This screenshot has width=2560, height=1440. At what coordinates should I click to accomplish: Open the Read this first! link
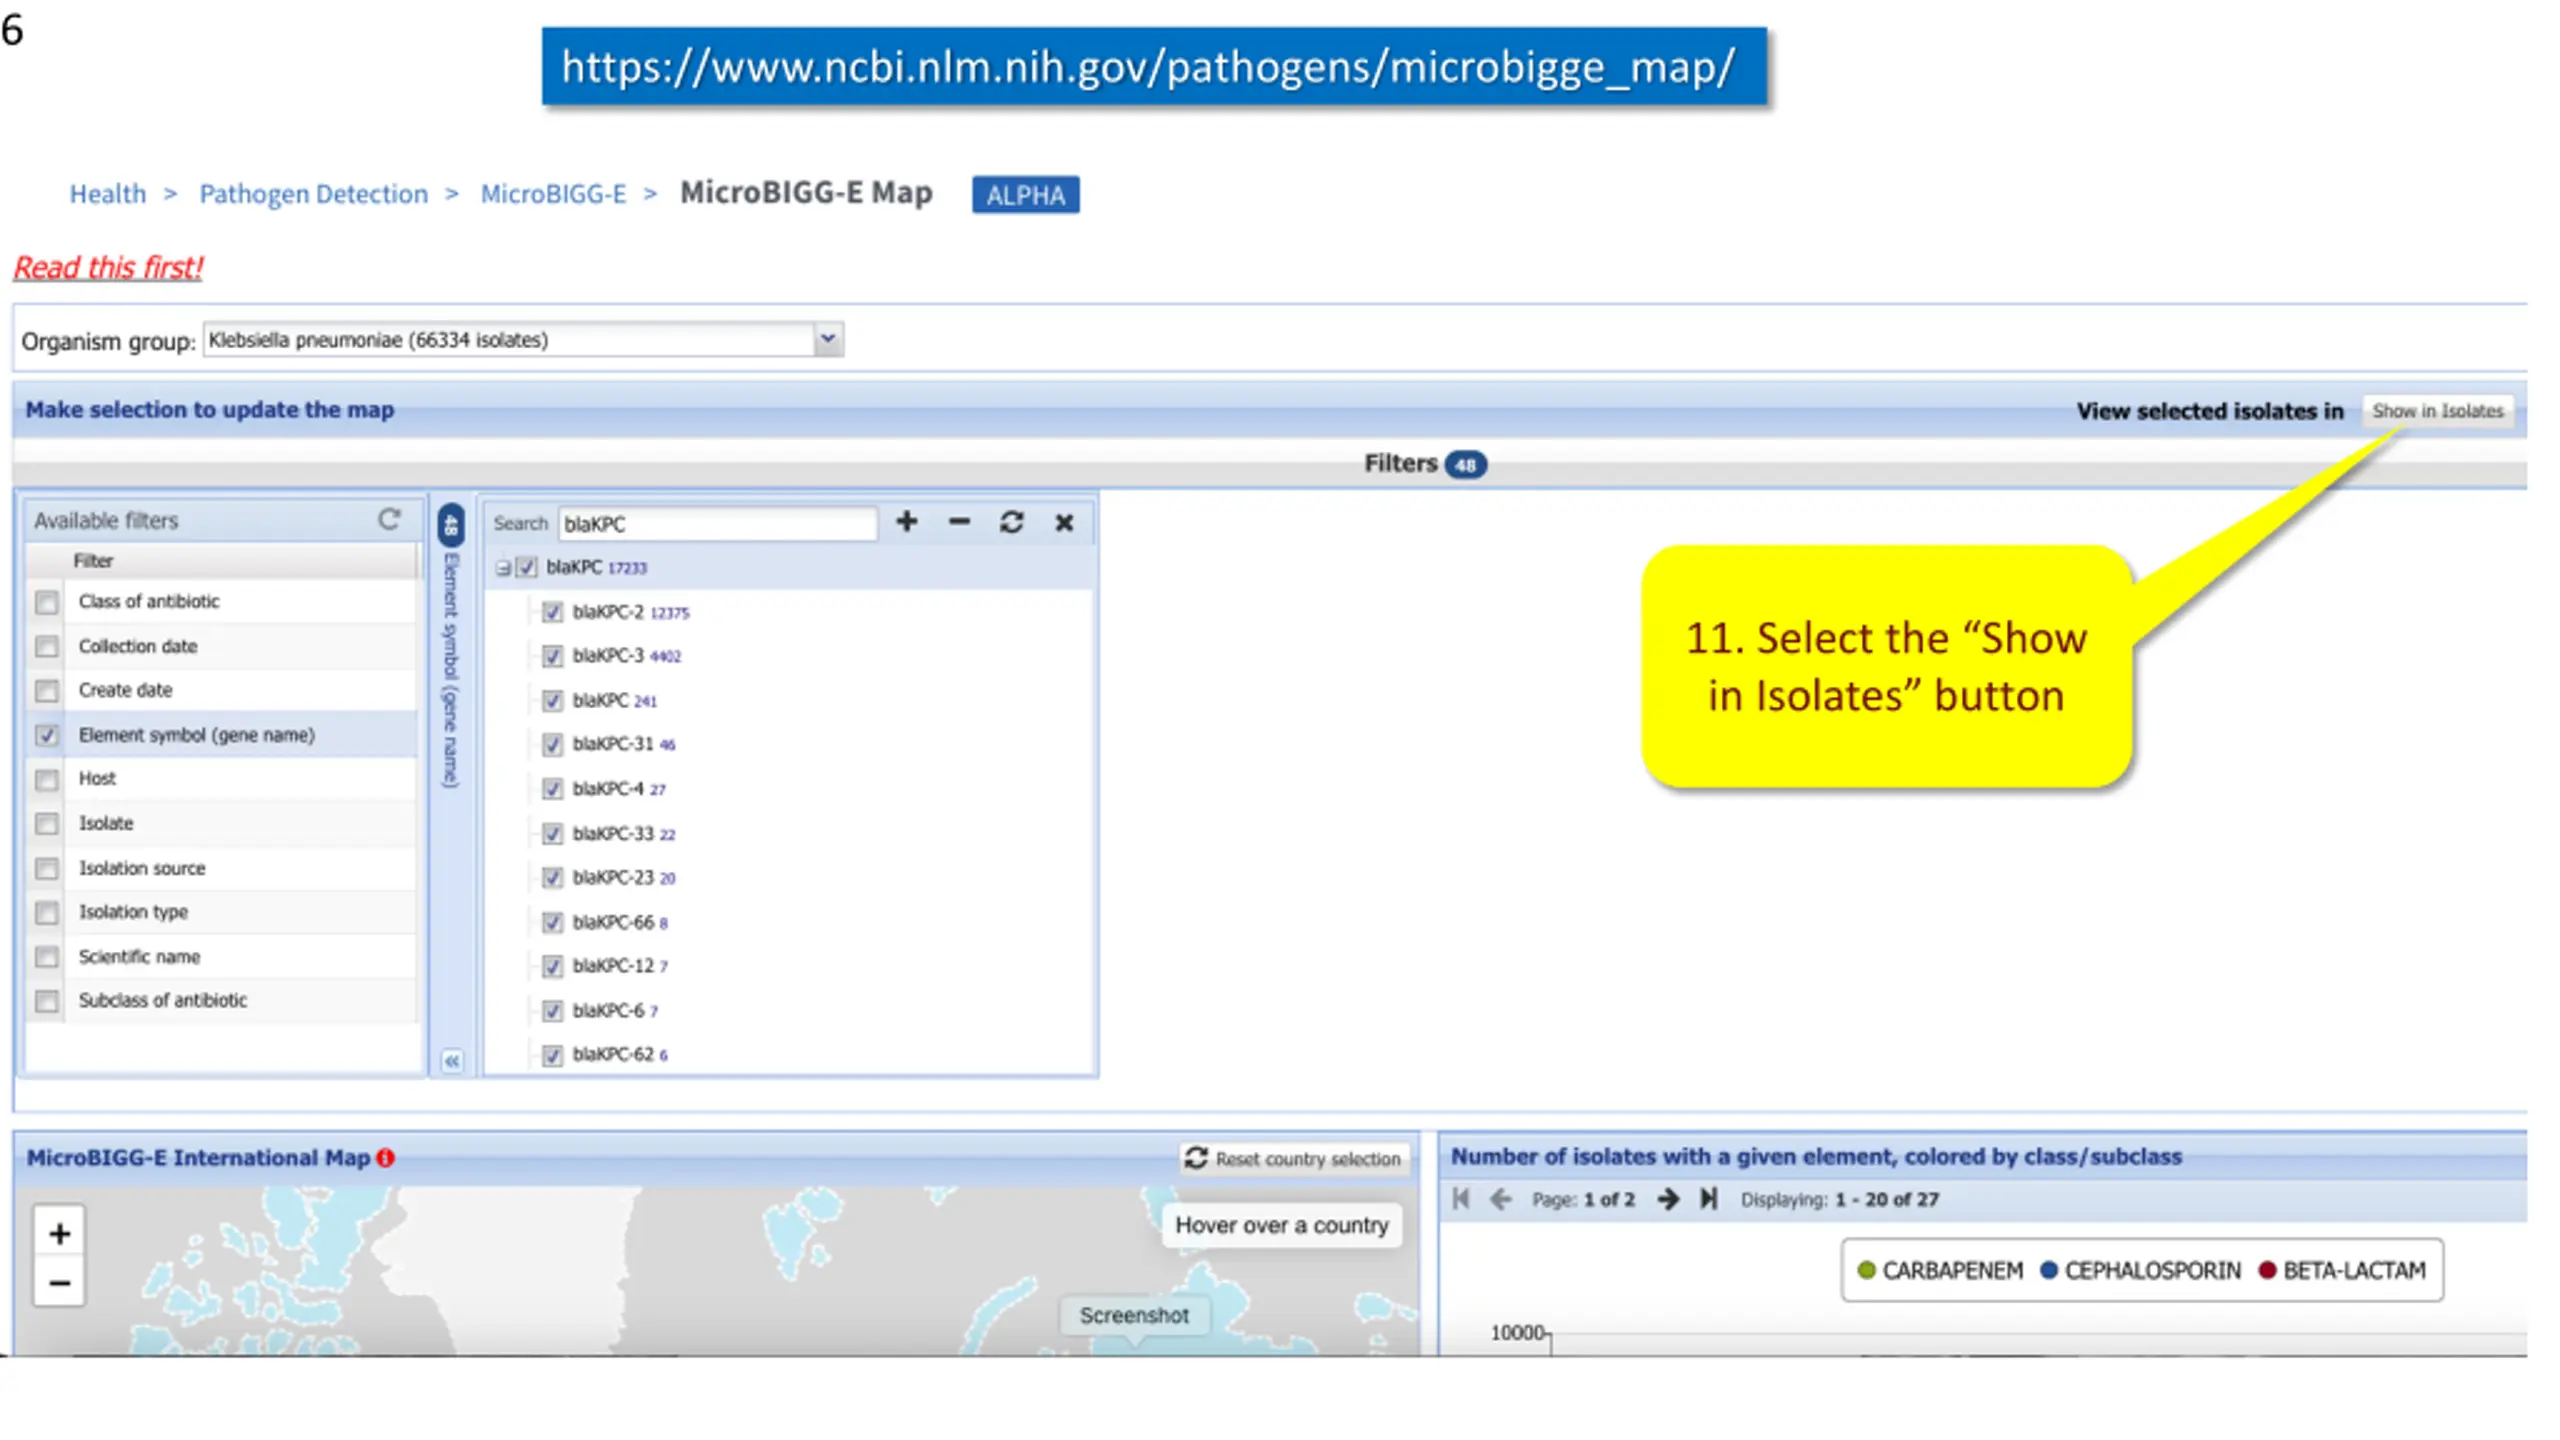[107, 267]
